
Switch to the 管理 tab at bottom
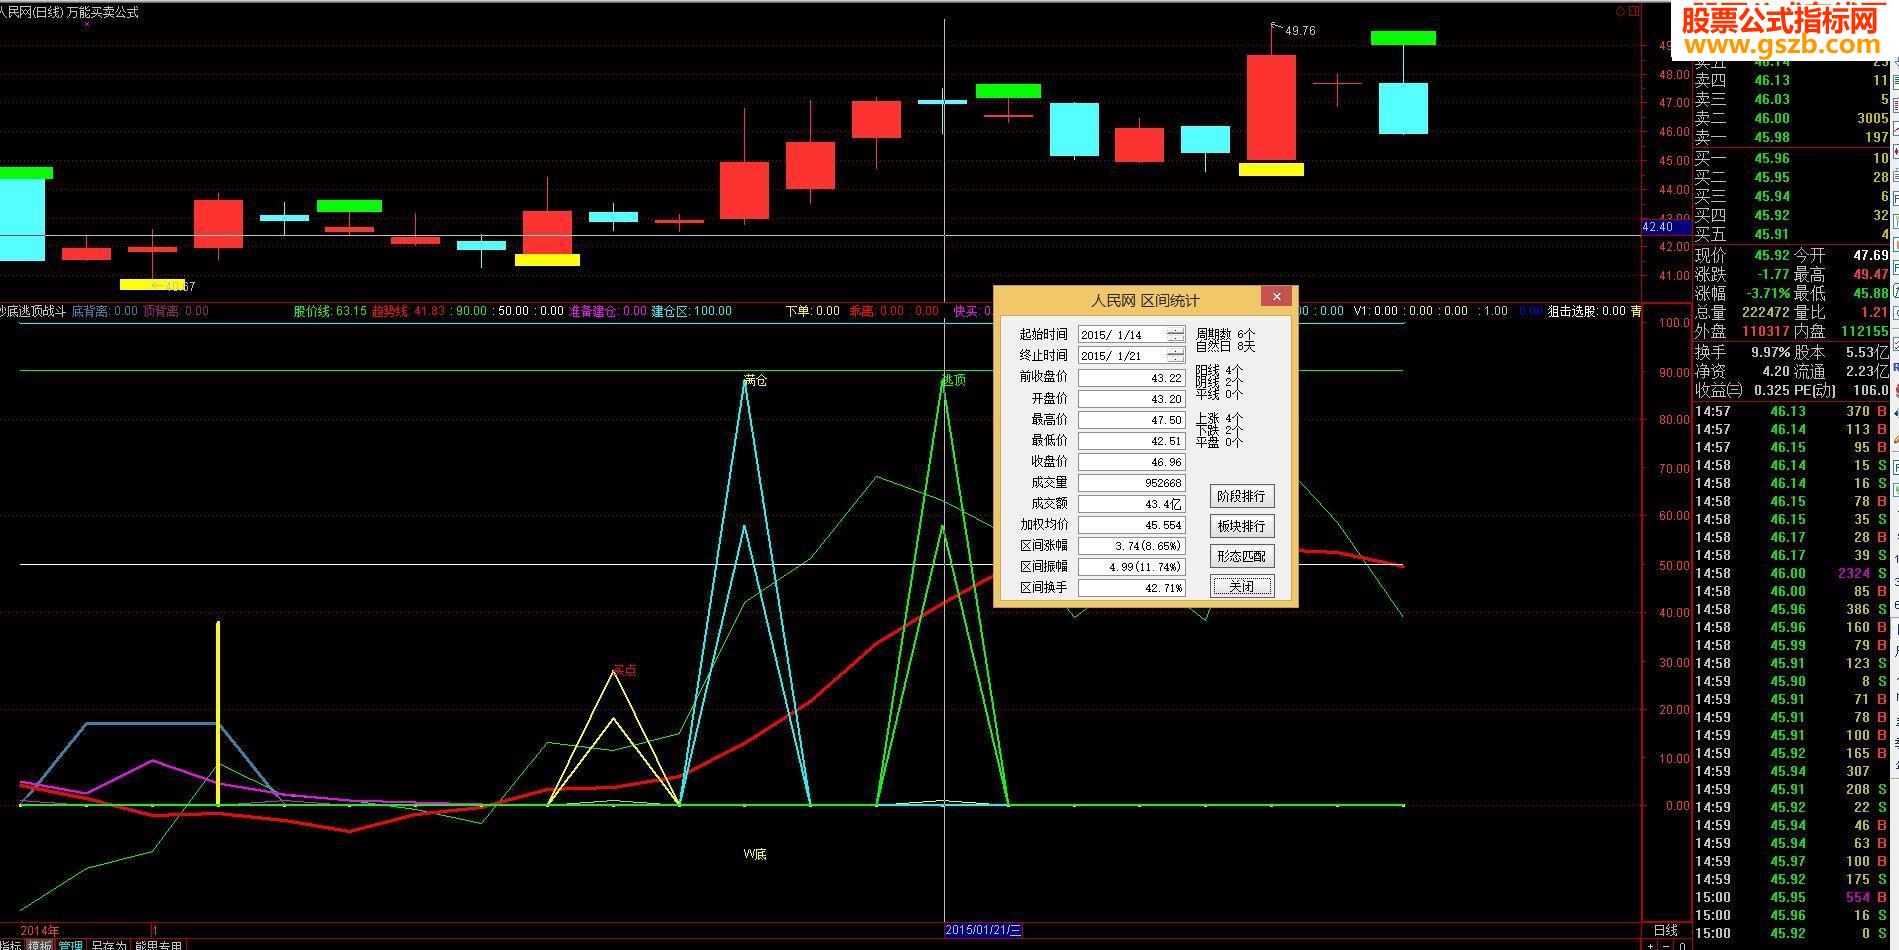pyautogui.click(x=70, y=945)
